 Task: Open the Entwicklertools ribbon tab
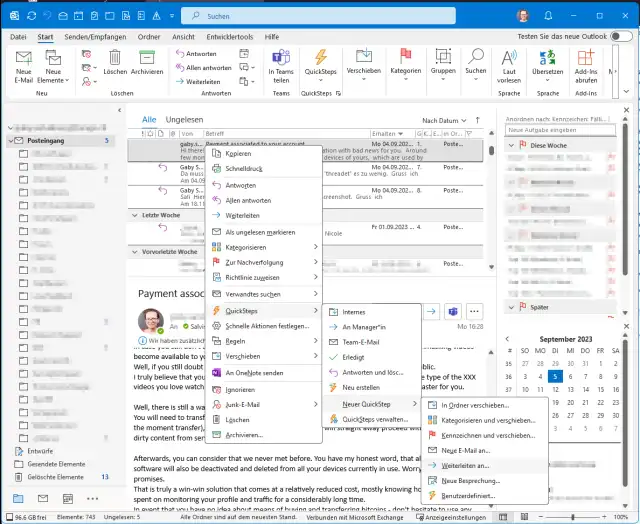(x=230, y=37)
